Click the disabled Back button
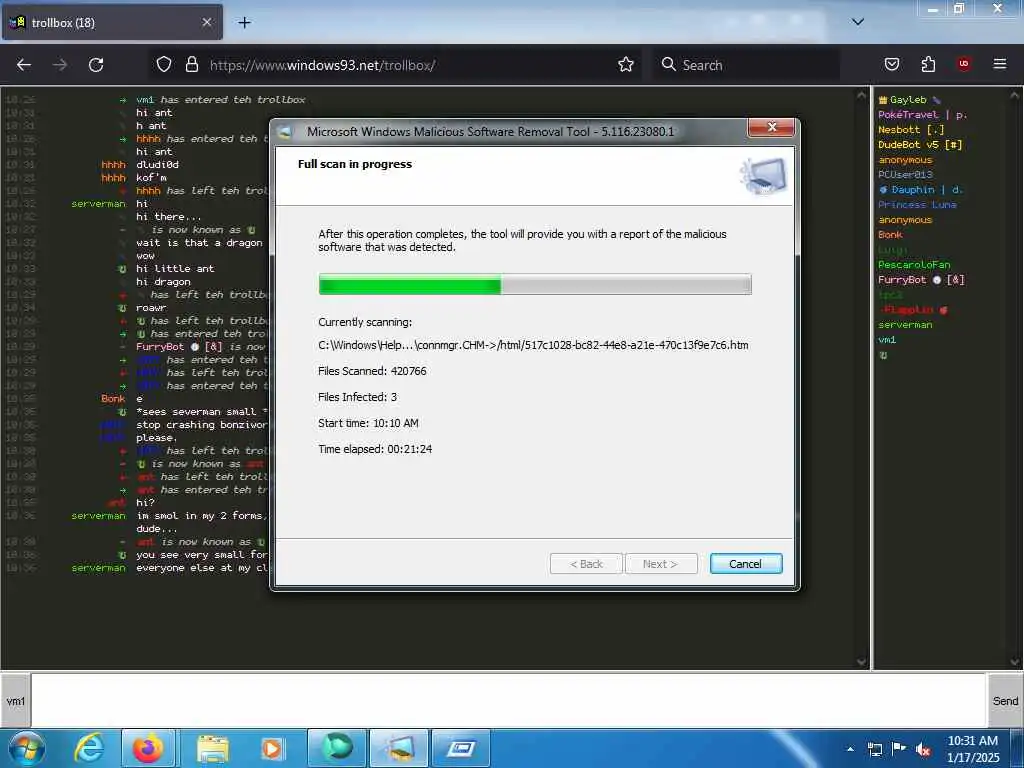Screen dimensions: 1024x768 (586, 564)
